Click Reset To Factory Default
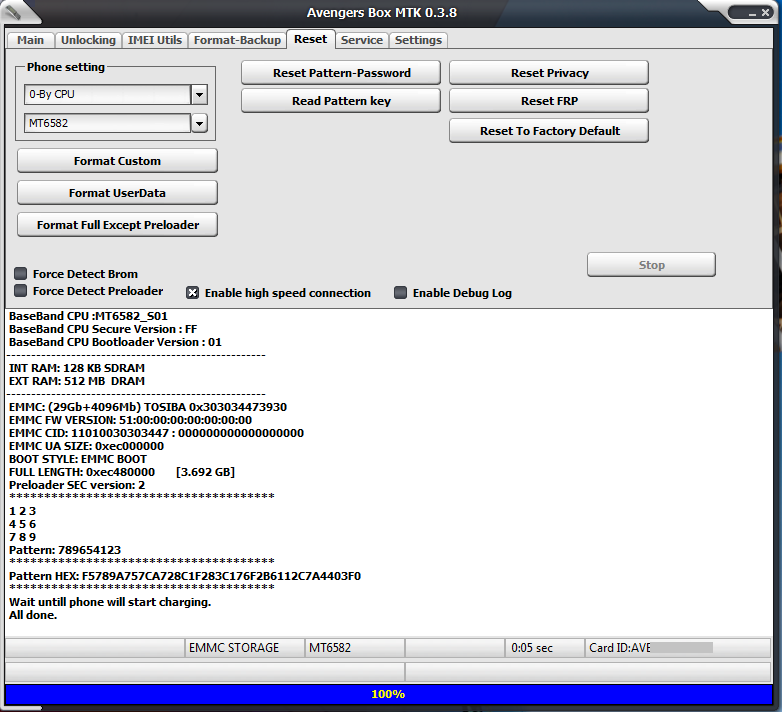782x712 pixels. coord(549,131)
